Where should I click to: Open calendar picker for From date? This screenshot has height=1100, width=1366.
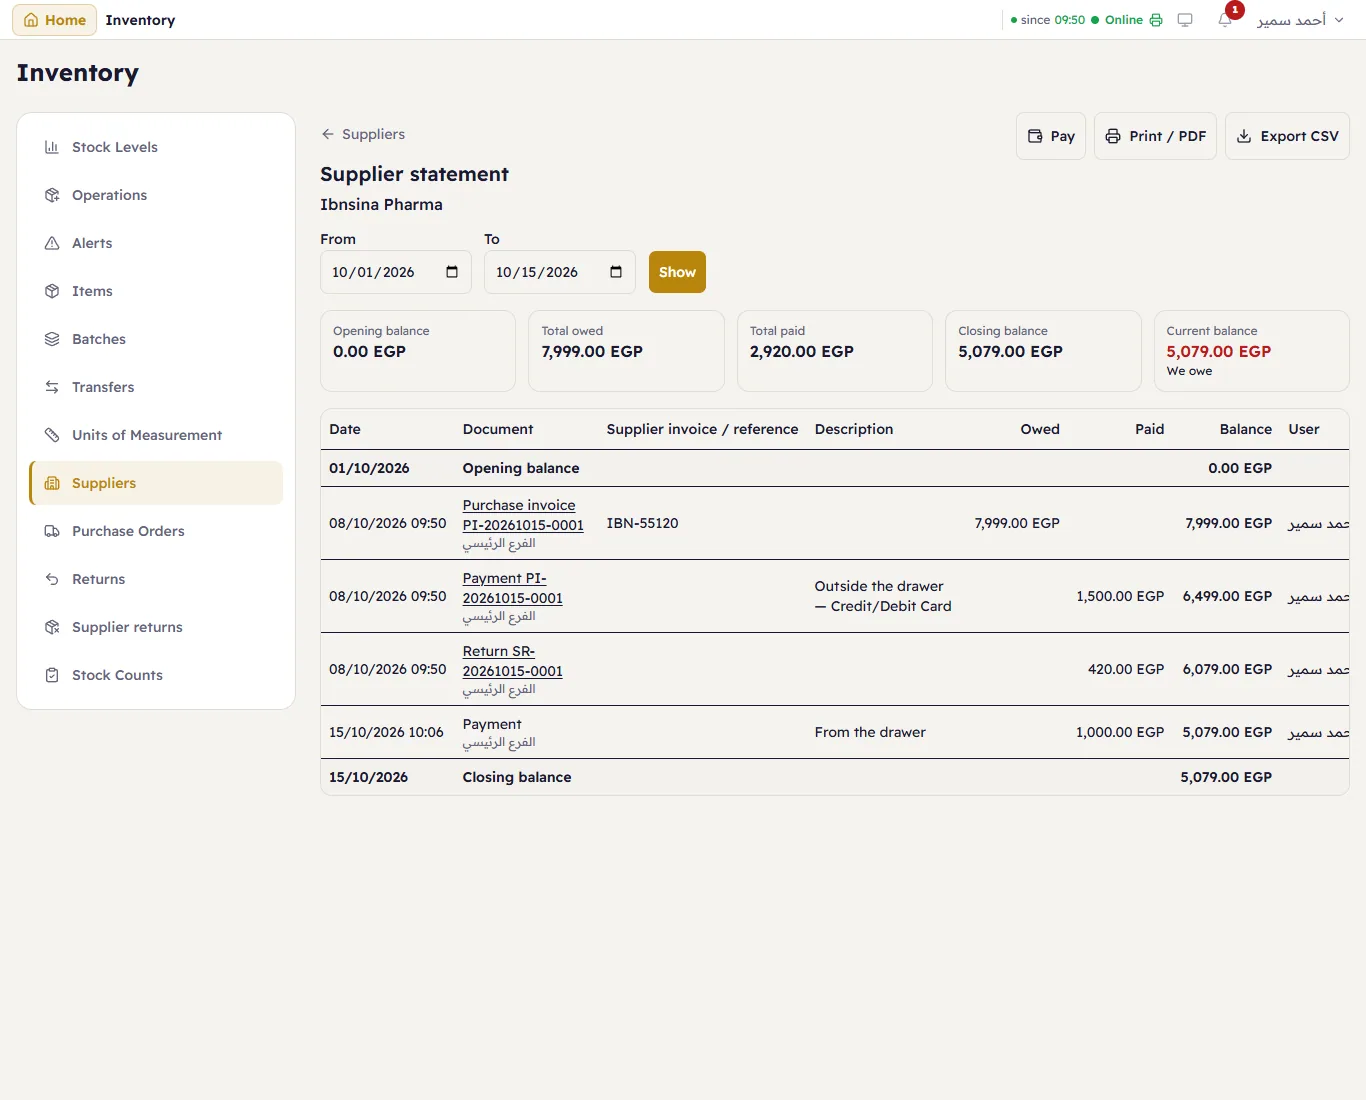[452, 272]
